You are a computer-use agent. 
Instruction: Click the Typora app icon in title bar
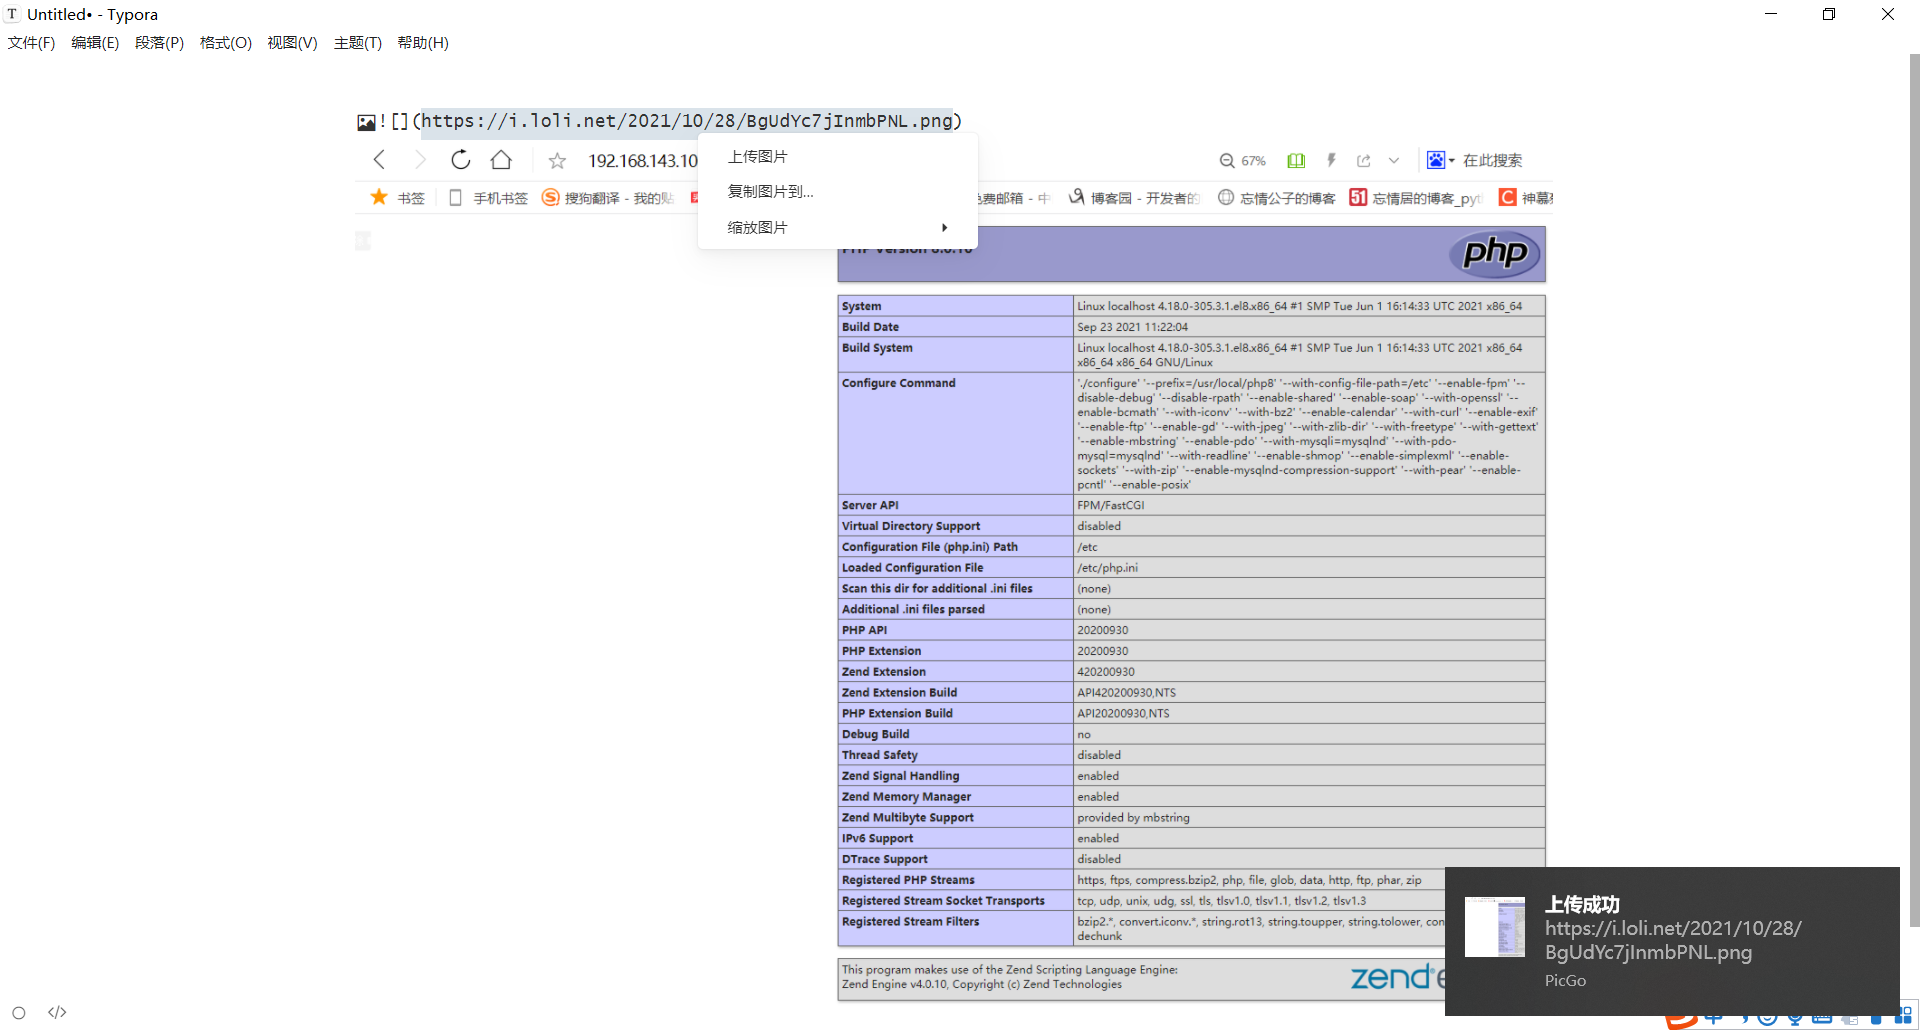(x=12, y=14)
